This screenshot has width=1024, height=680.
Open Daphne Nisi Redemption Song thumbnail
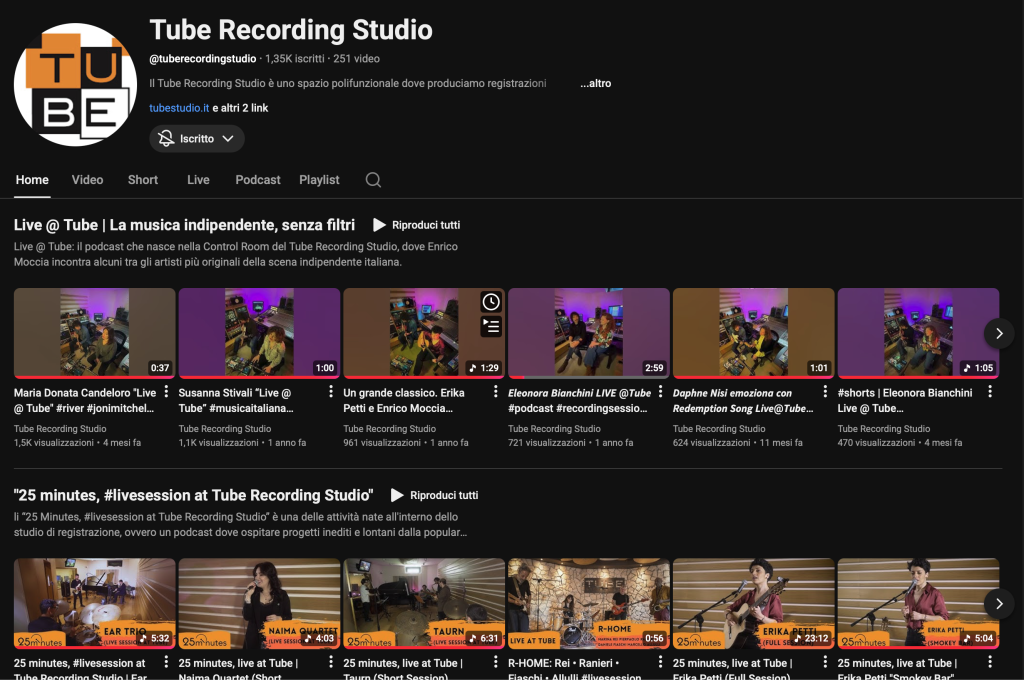(x=754, y=333)
